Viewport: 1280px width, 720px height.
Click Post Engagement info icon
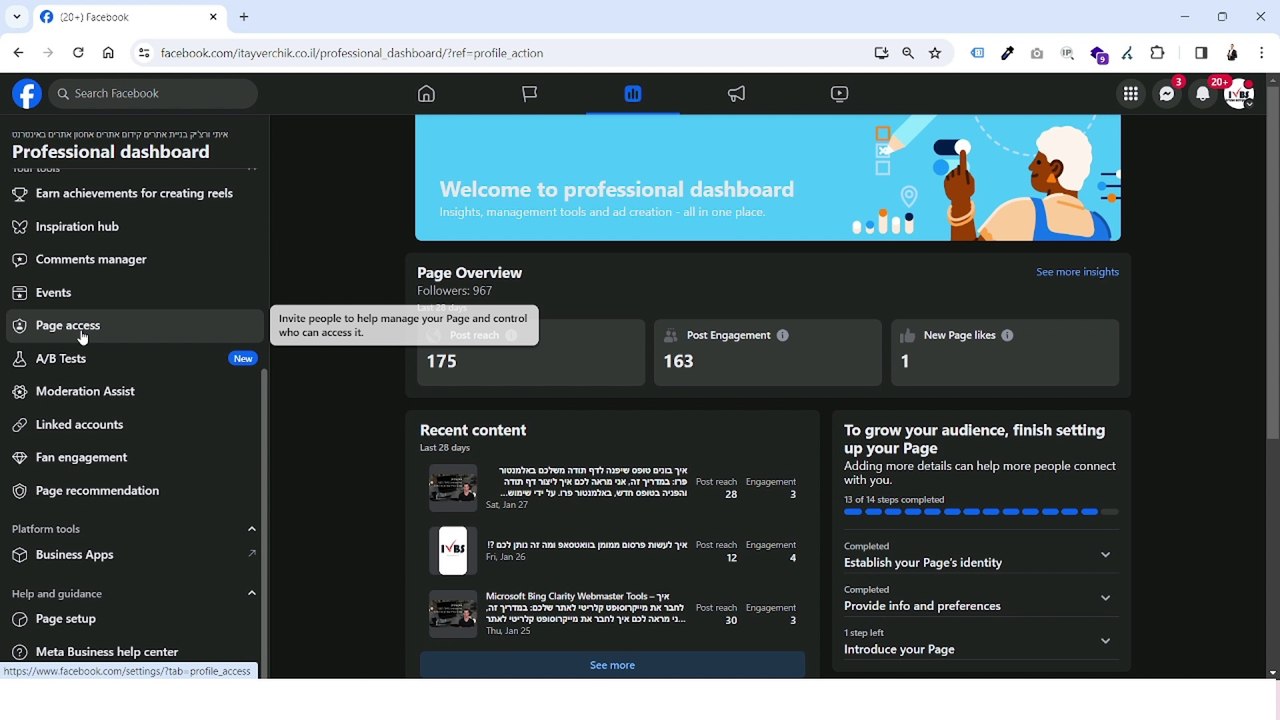pos(783,335)
